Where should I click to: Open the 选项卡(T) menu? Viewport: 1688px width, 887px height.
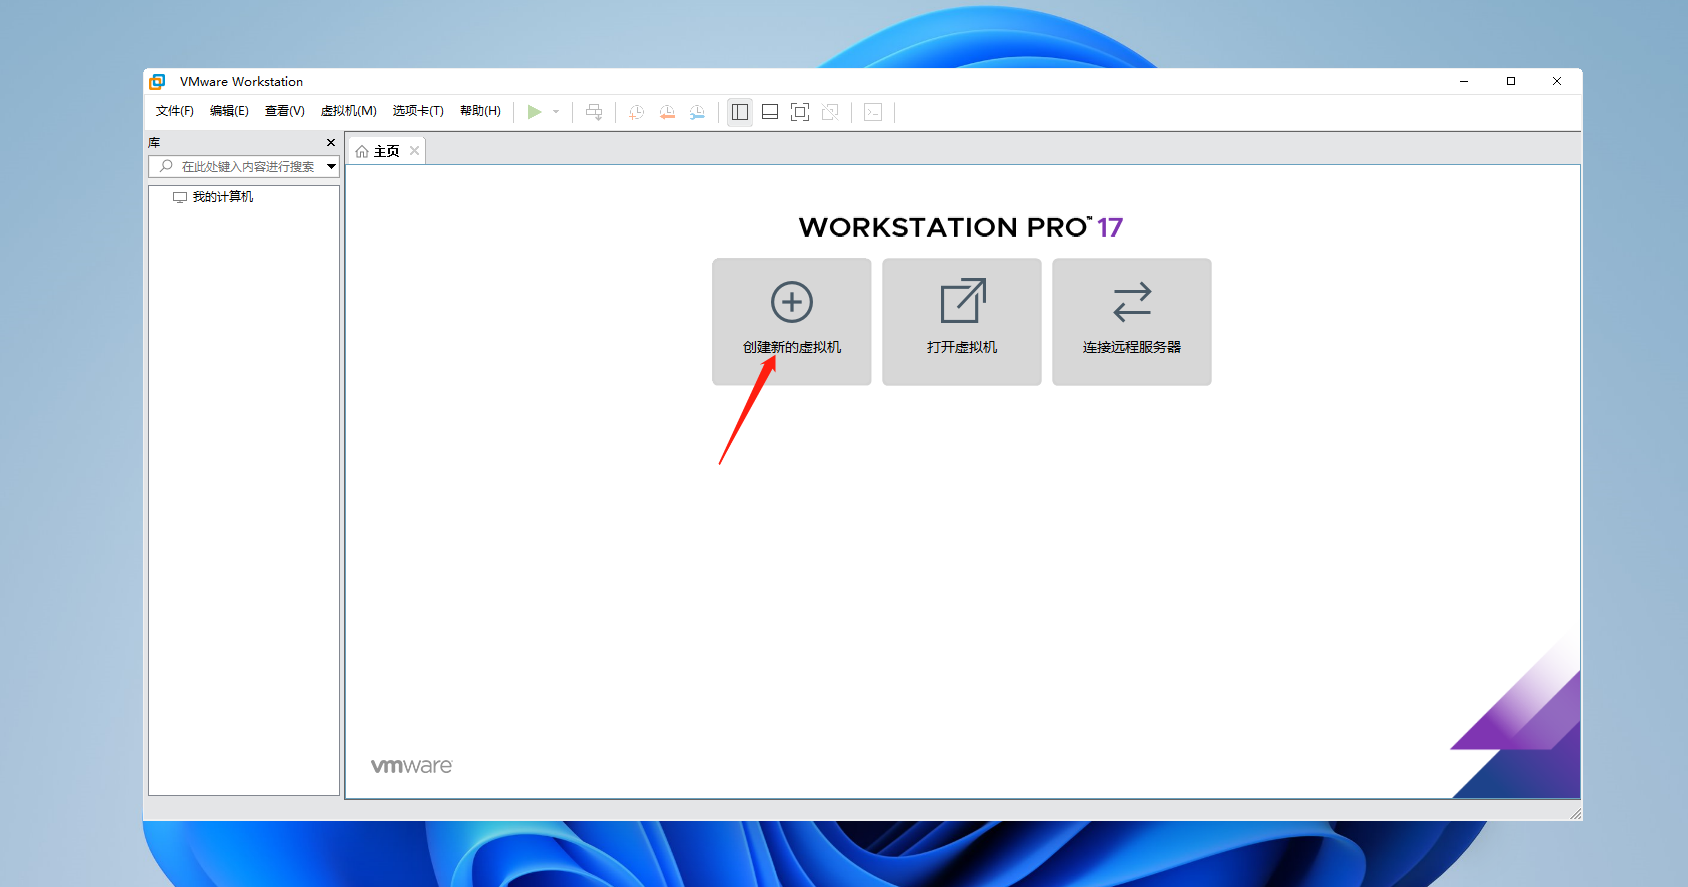[x=418, y=111]
